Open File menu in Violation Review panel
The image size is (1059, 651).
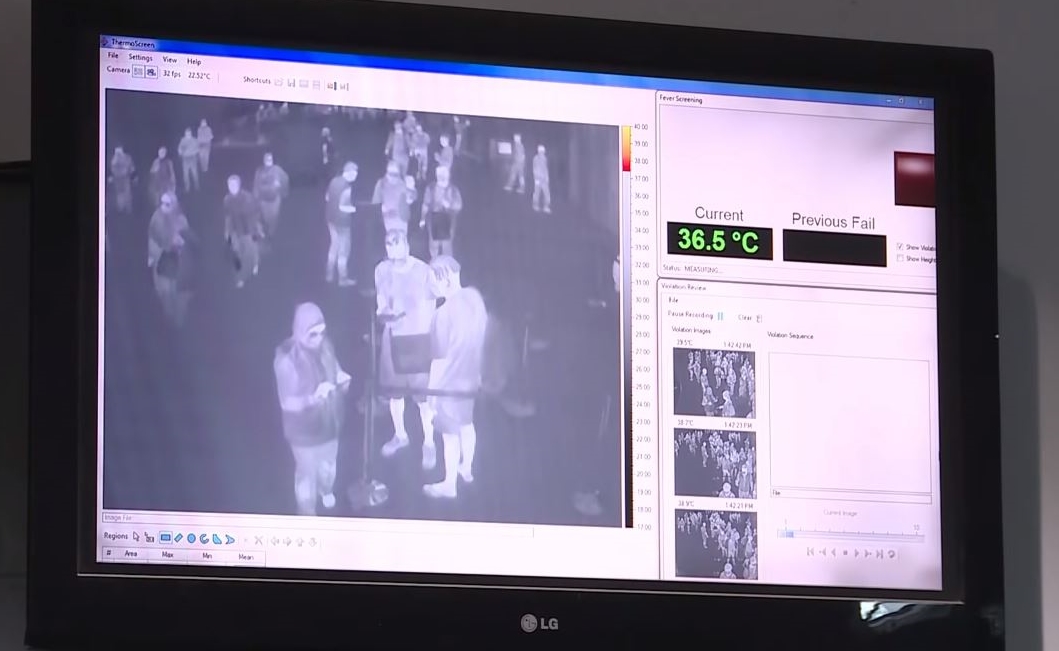click(673, 299)
